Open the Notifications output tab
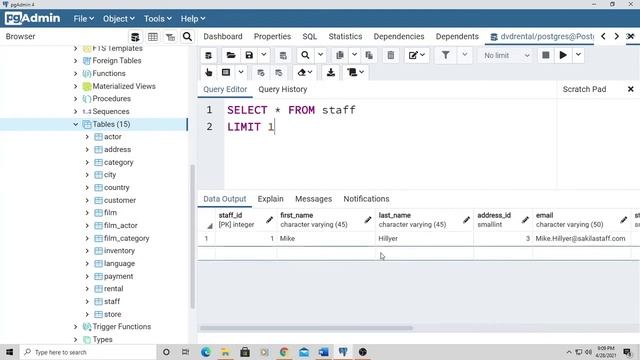 tap(366, 199)
